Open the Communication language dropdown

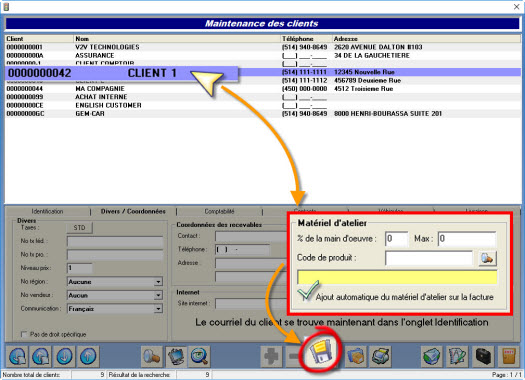pyautogui.click(x=158, y=309)
